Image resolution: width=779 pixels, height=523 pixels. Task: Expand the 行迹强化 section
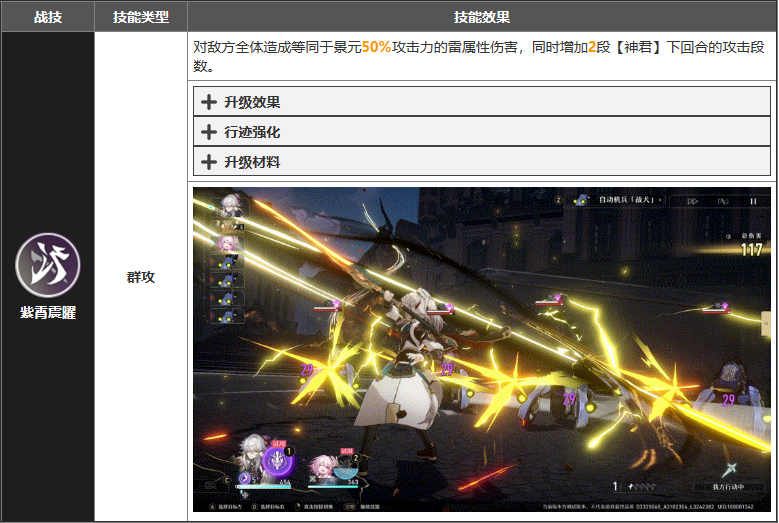tap(481, 132)
